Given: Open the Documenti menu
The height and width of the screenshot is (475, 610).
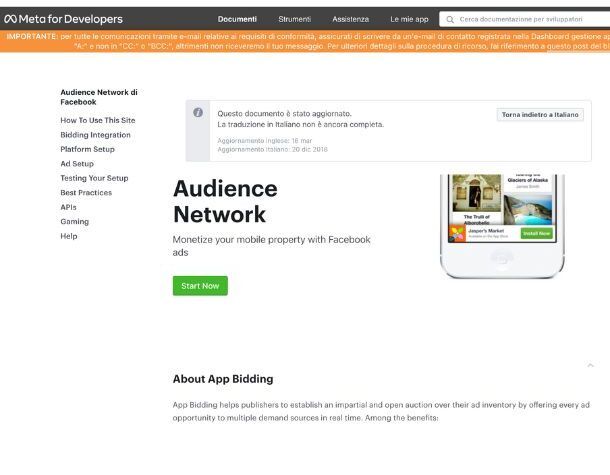Looking at the screenshot, I should tap(237, 19).
